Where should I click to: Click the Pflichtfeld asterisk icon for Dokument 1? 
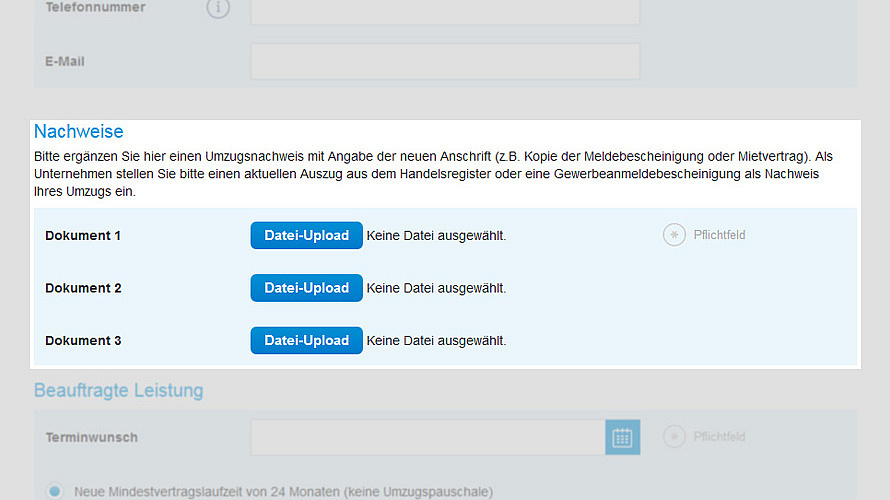pyautogui.click(x=674, y=235)
